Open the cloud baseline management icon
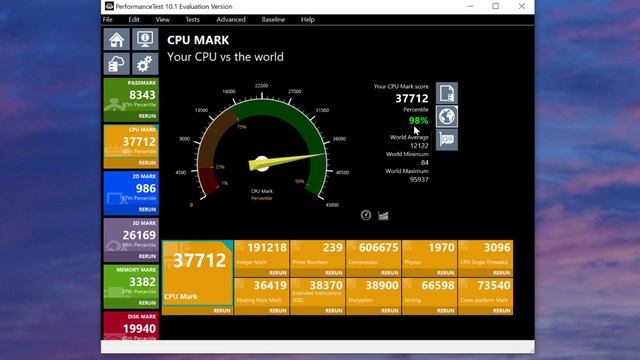Image resolution: width=640 pixels, height=360 pixels. tap(117, 64)
